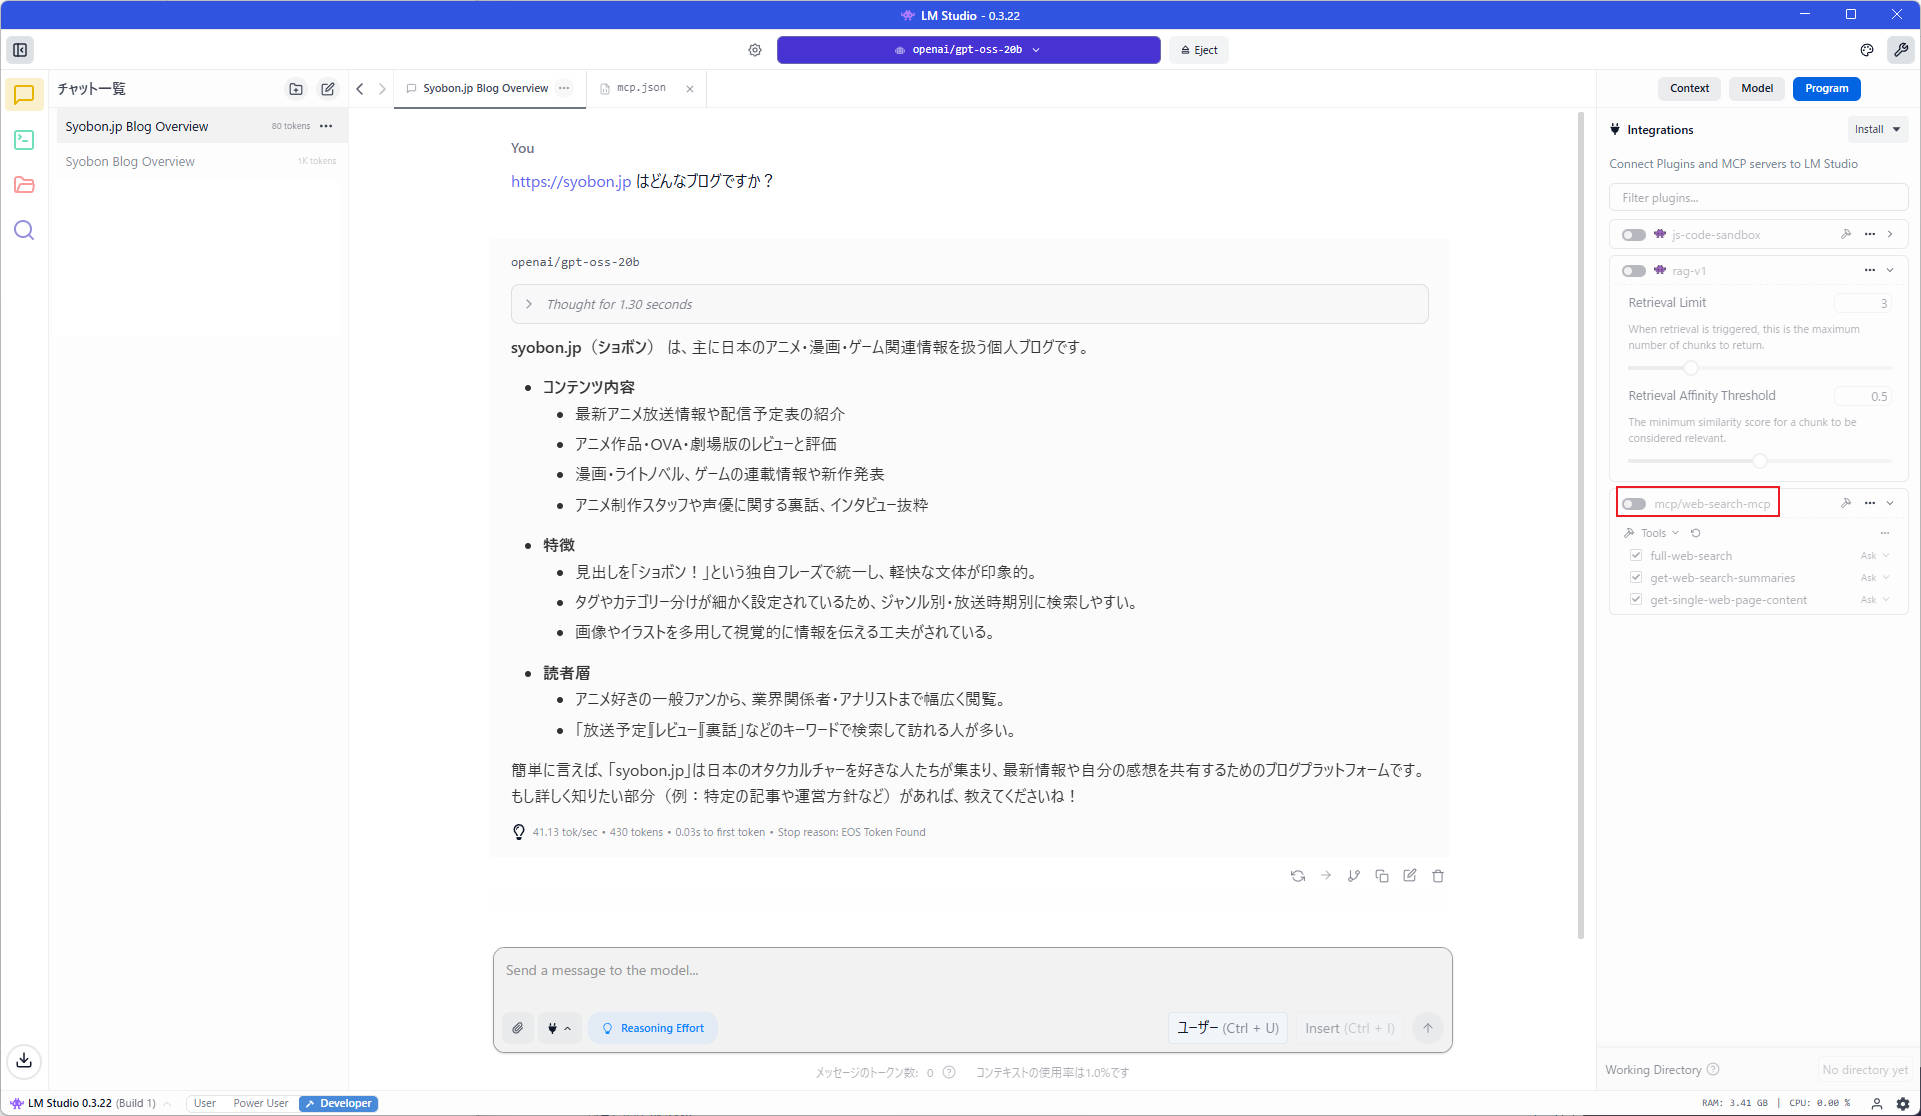Open the openai/gpt-oss-20b model selector
This screenshot has height=1116, width=1921.
coord(968,50)
